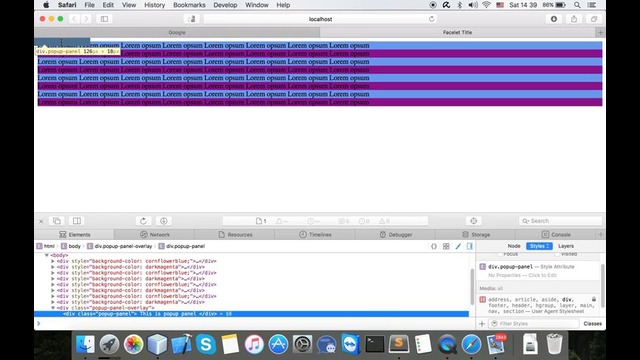Reload page using address bar icon

tap(431, 19)
